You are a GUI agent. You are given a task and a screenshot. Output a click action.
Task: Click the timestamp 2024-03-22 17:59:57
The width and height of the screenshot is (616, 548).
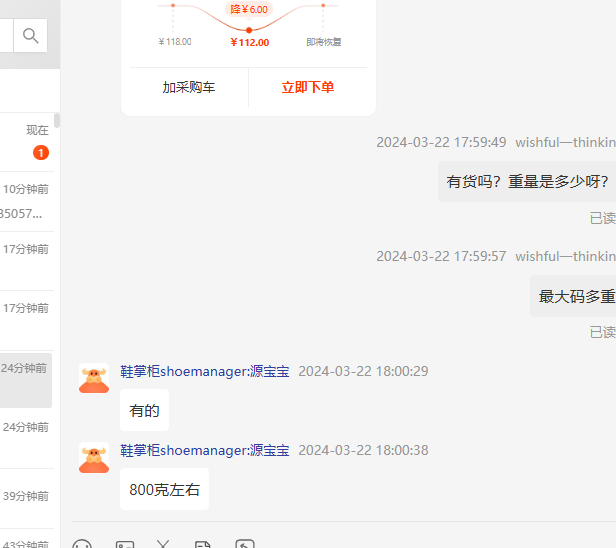(x=441, y=256)
